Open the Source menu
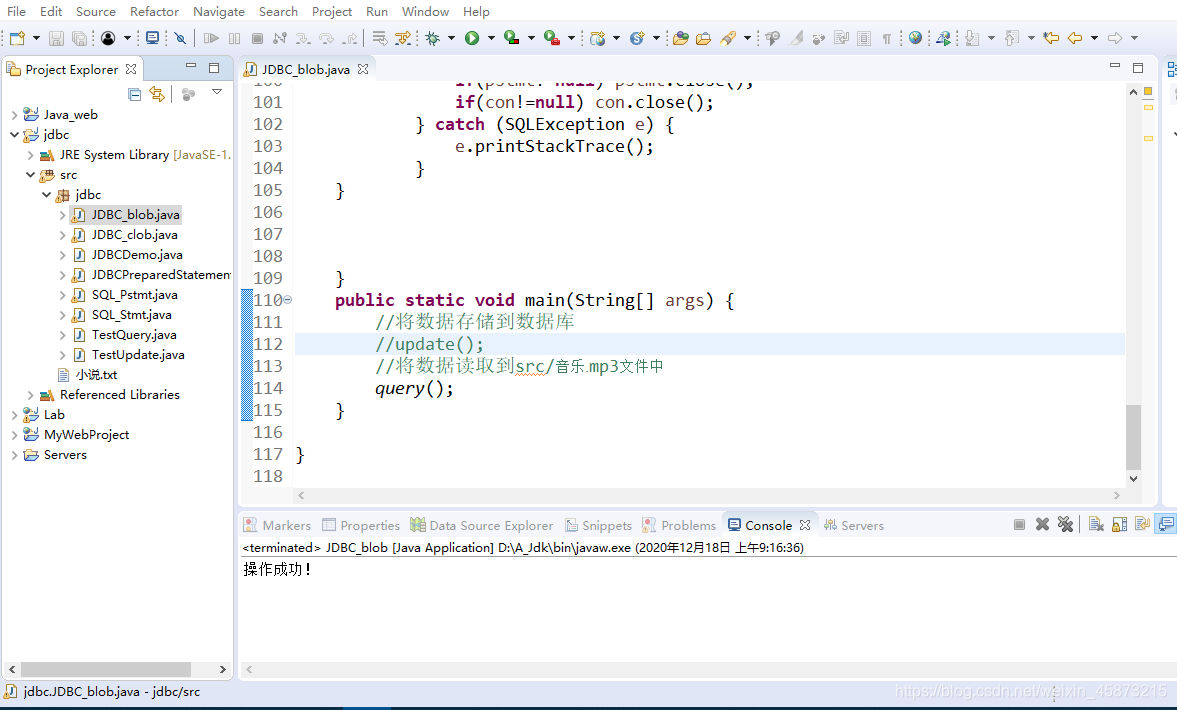This screenshot has width=1177, height=710. 95,11
